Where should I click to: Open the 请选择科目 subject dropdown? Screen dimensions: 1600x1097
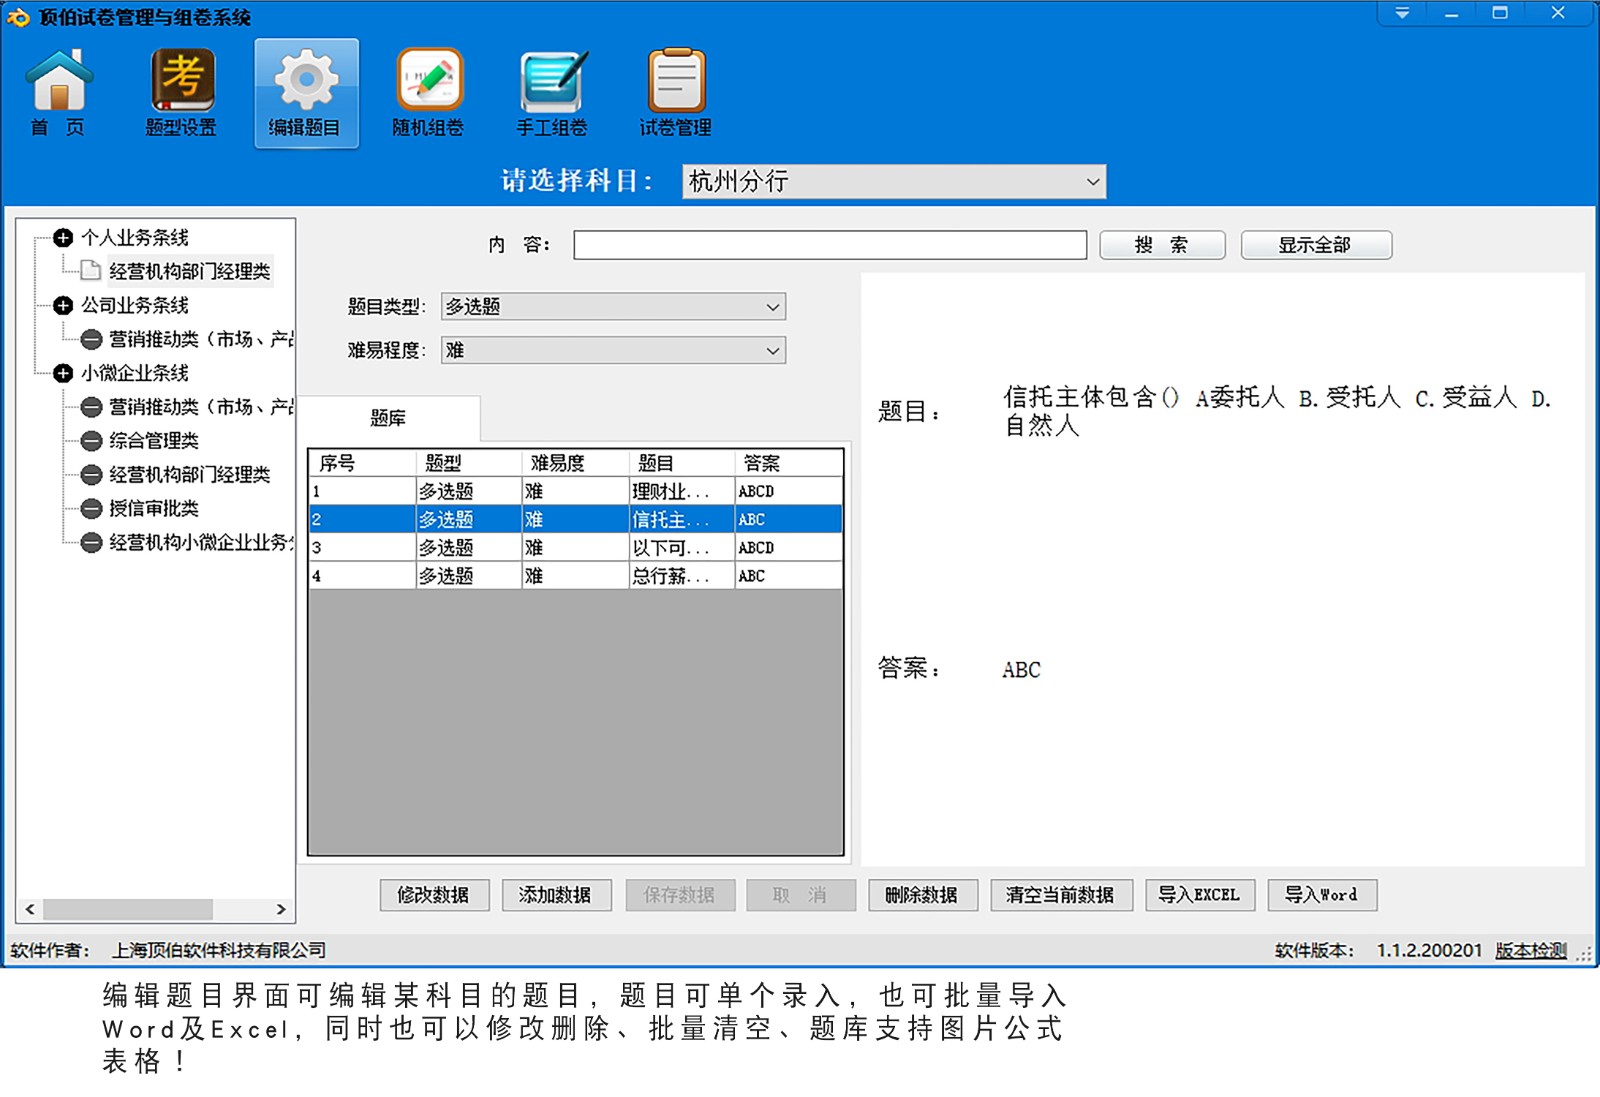(x=1092, y=182)
